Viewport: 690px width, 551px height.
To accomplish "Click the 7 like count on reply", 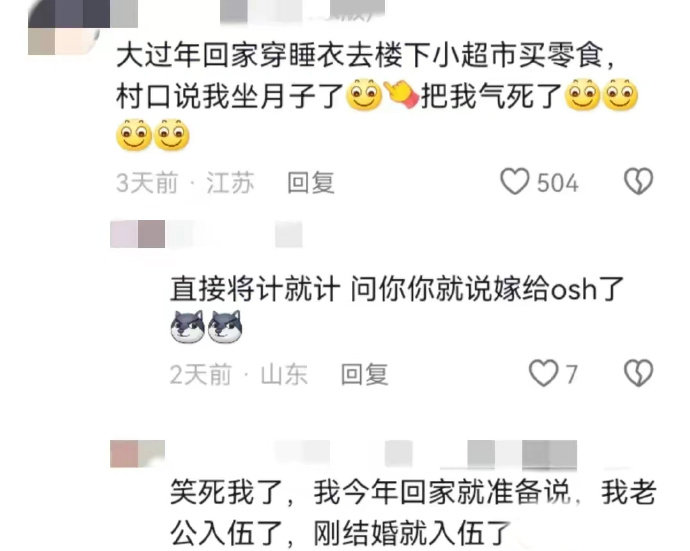I will [x=571, y=375].
